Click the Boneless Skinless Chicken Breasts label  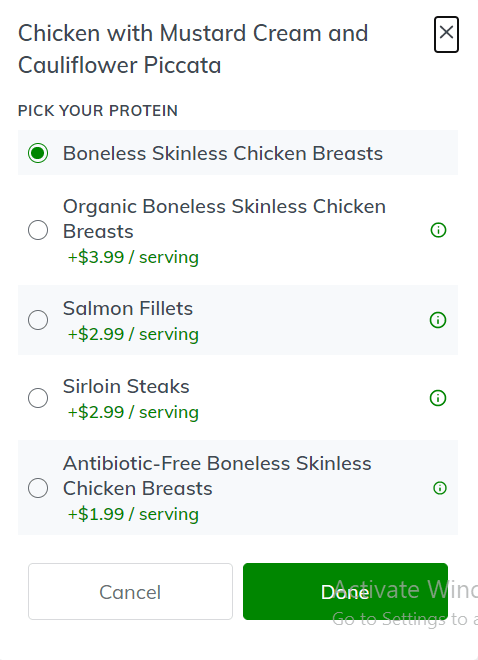click(223, 153)
